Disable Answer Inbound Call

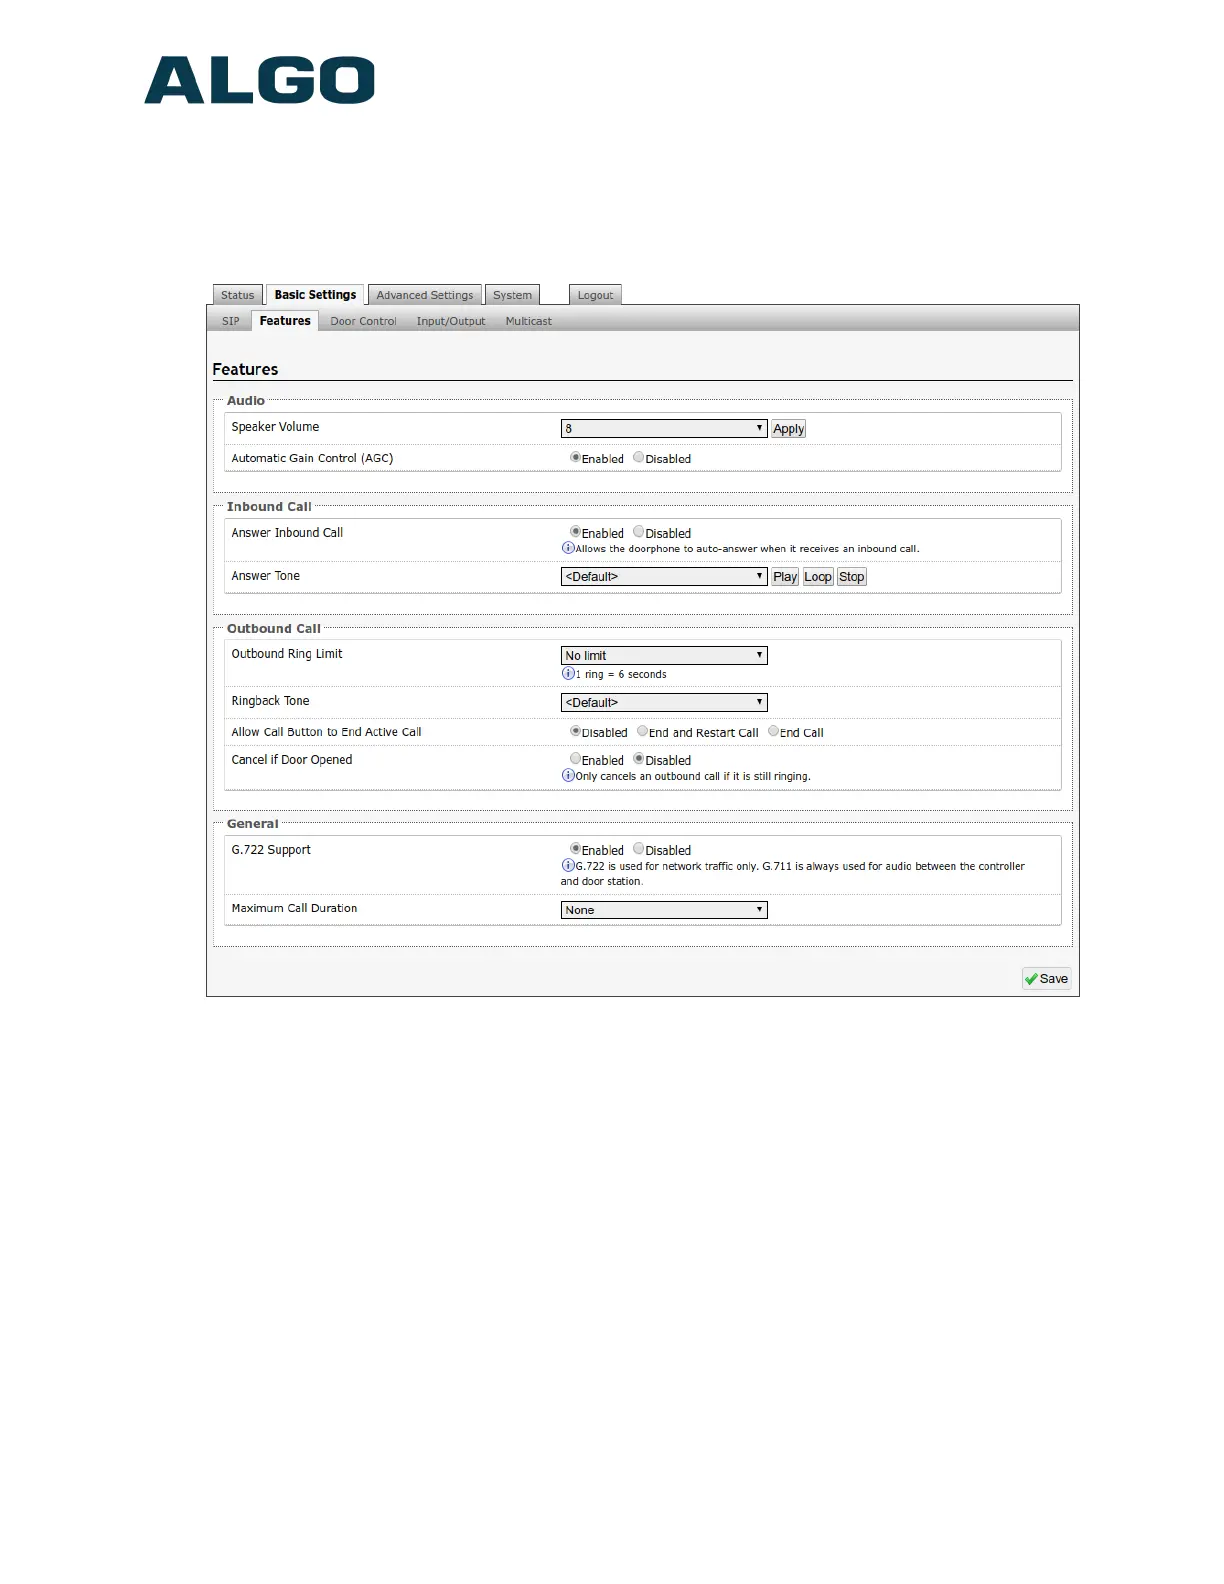click(638, 532)
